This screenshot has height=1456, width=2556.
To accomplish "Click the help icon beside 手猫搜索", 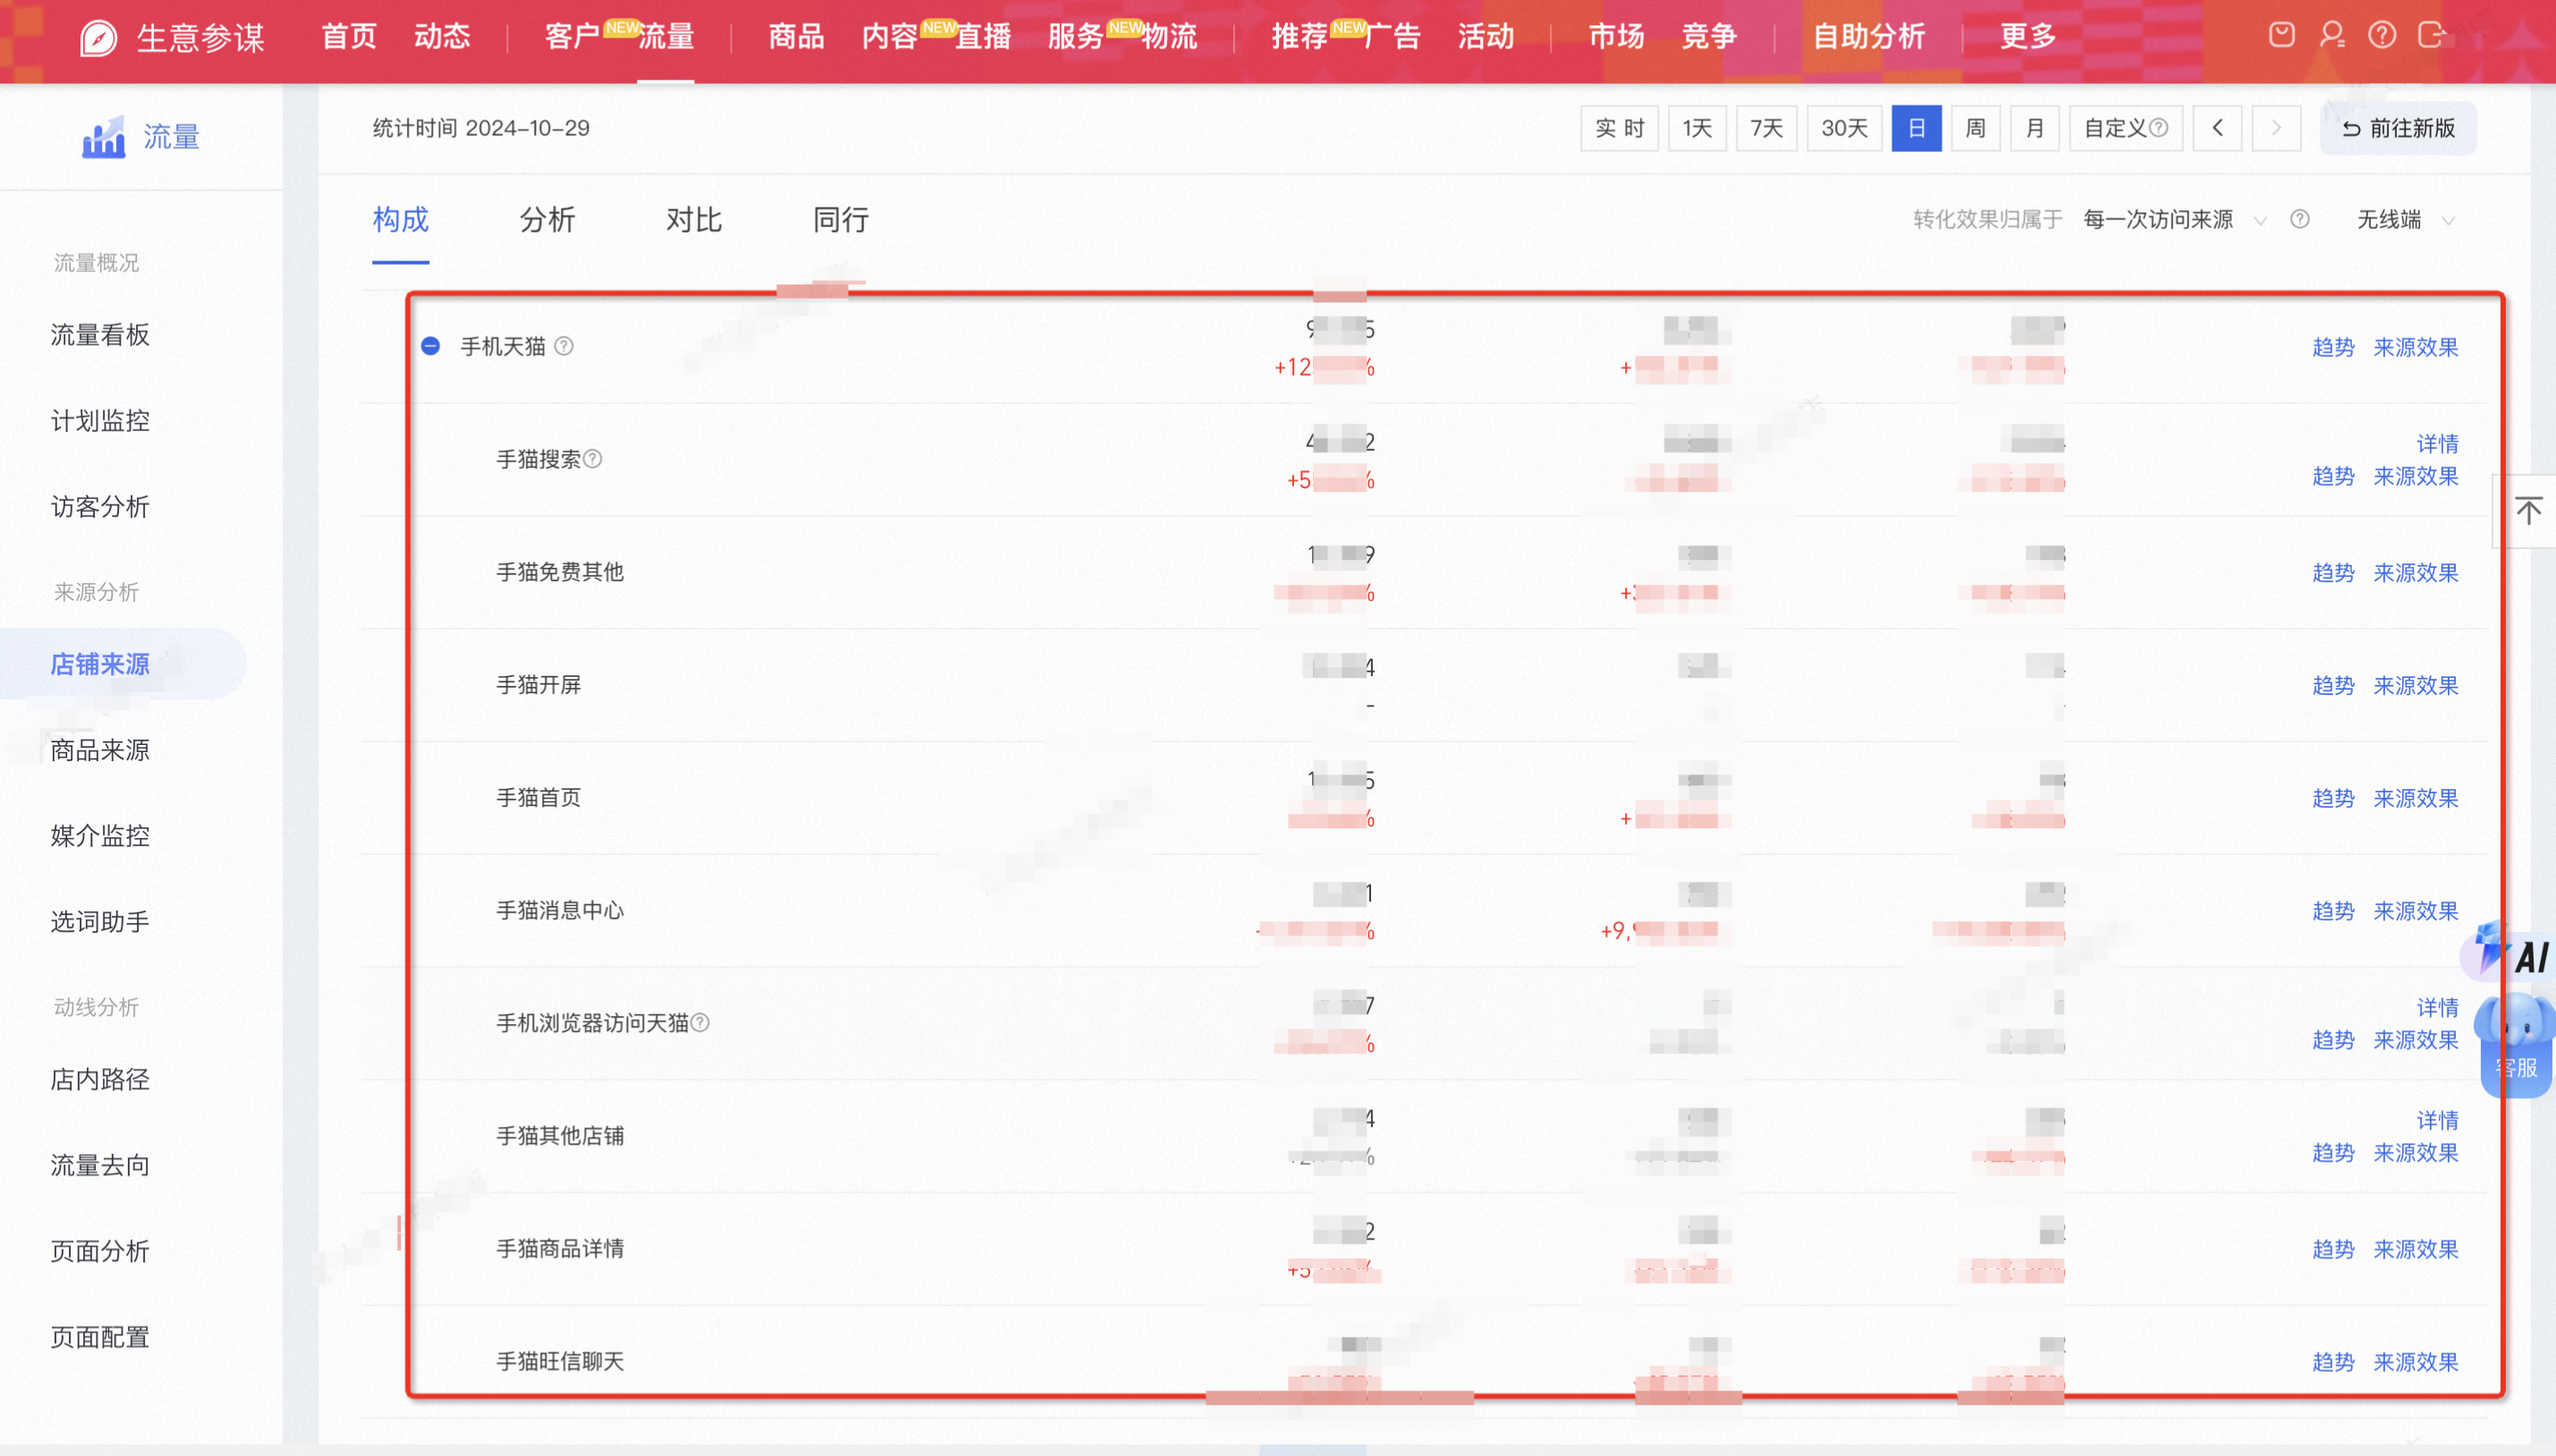I will click(593, 459).
